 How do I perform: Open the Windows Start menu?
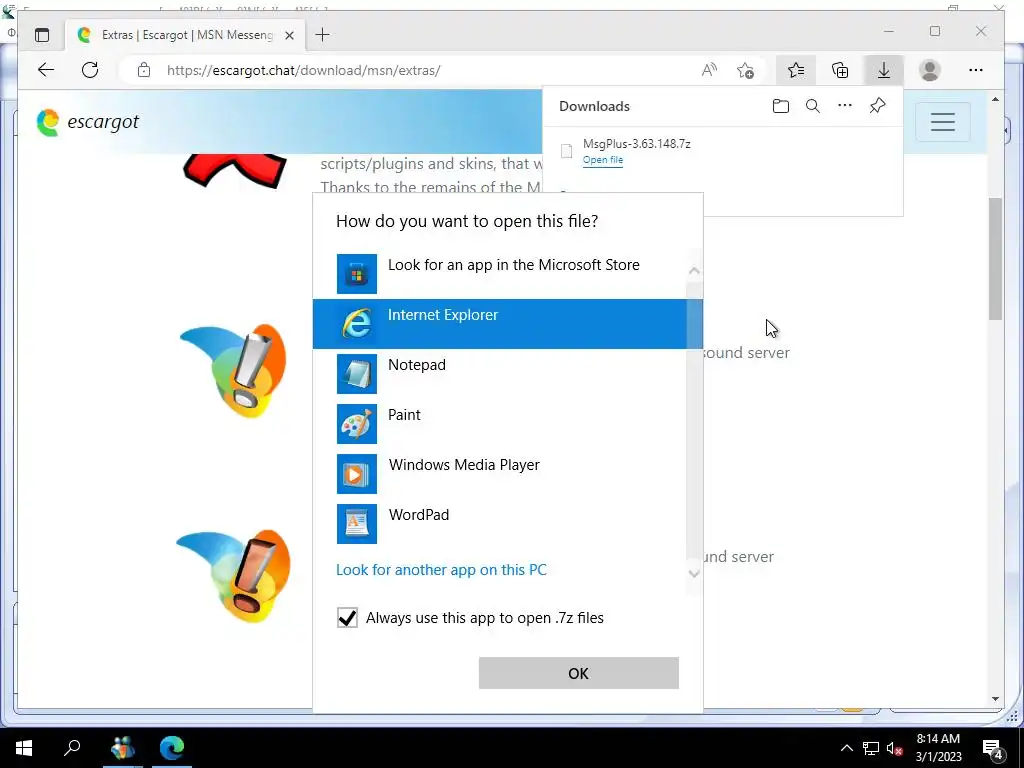click(24, 748)
